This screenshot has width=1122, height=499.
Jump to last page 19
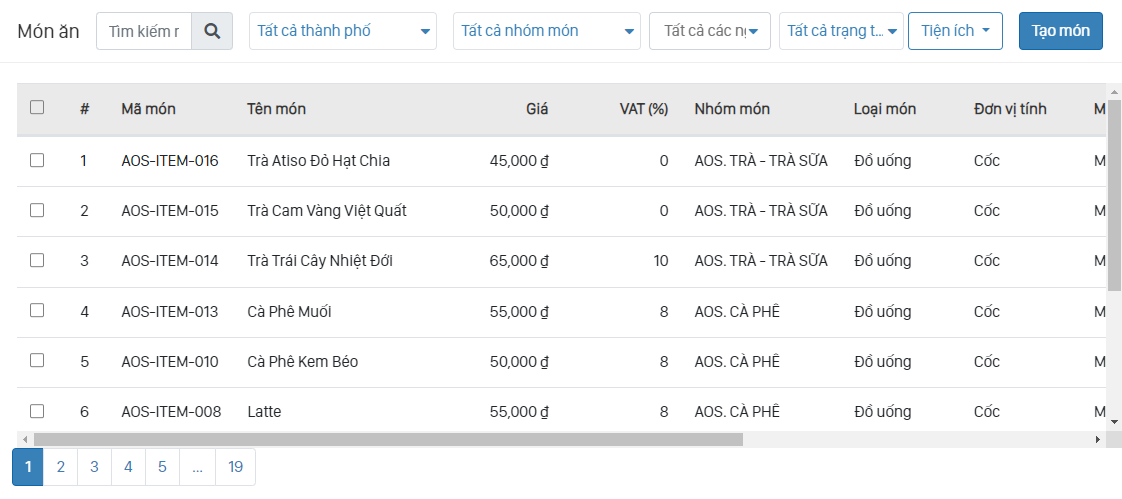(235, 467)
